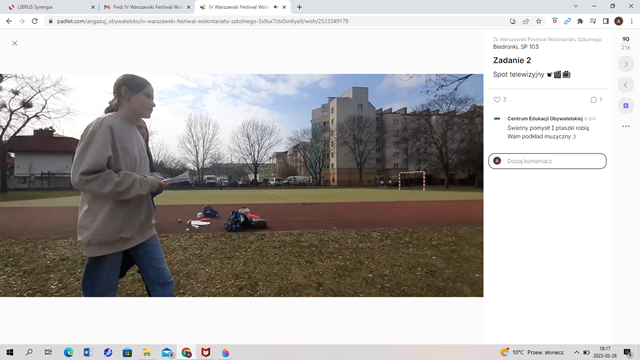Reload the Padlet page

[35, 21]
